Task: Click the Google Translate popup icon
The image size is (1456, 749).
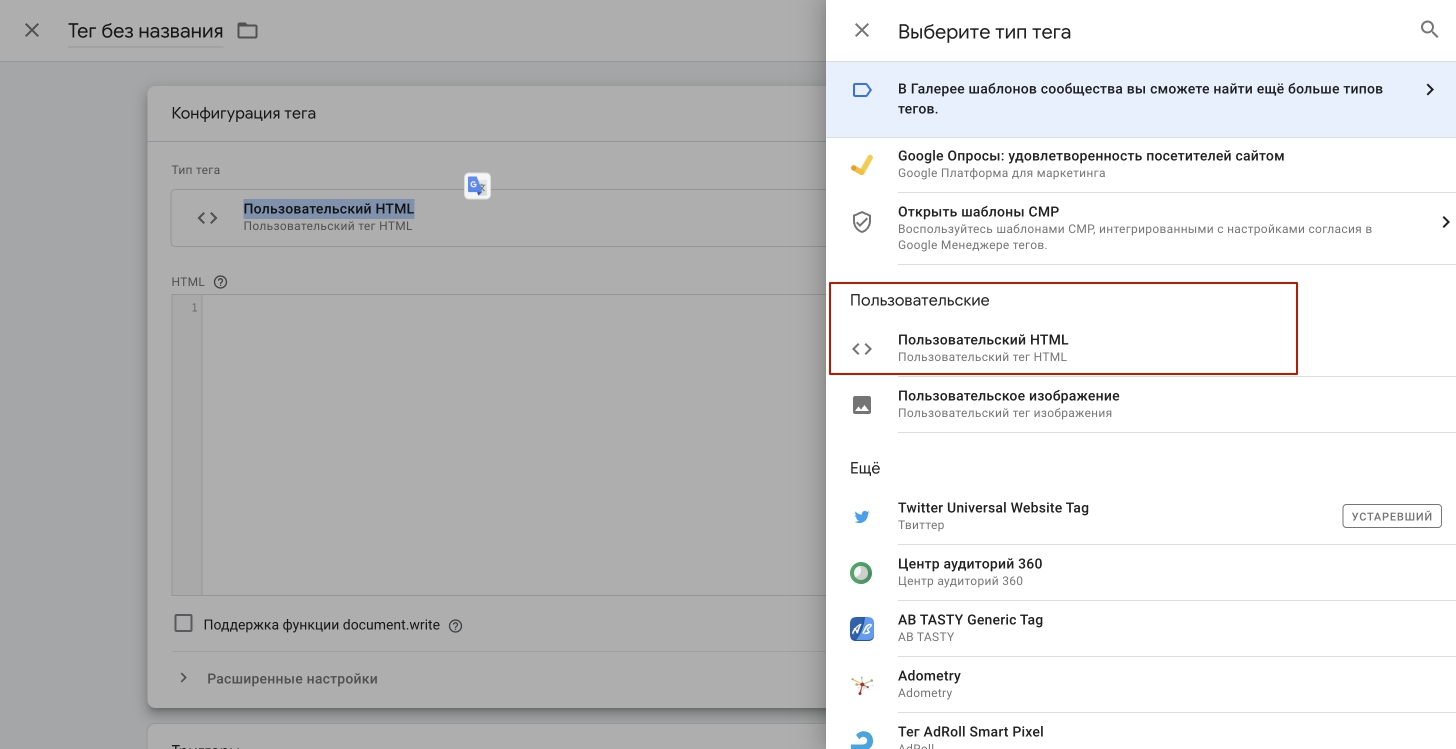Action: click(477, 186)
